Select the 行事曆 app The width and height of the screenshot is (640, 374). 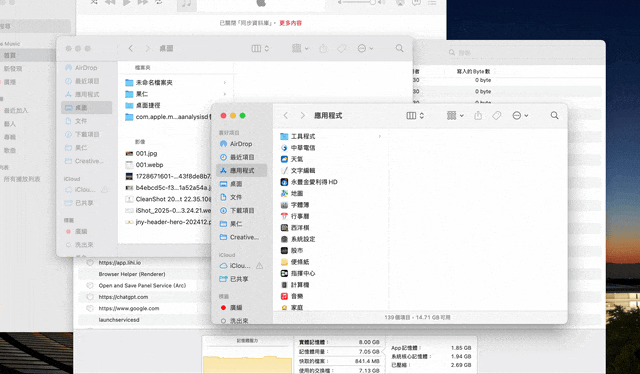pyautogui.click(x=295, y=216)
